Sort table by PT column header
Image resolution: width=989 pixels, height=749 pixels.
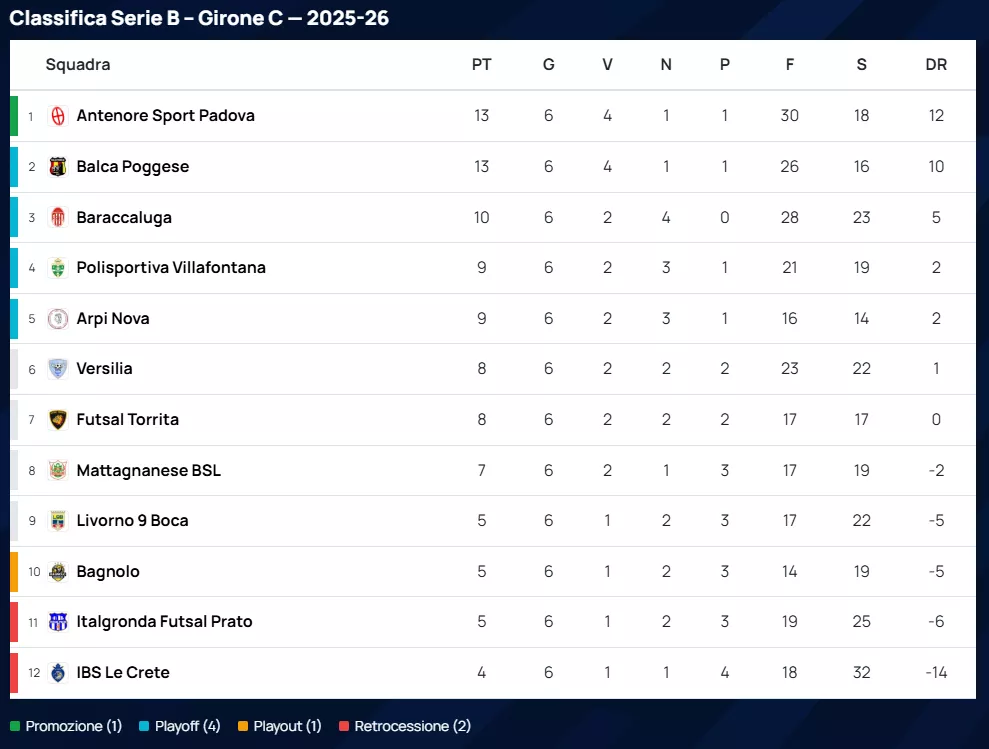coord(481,65)
